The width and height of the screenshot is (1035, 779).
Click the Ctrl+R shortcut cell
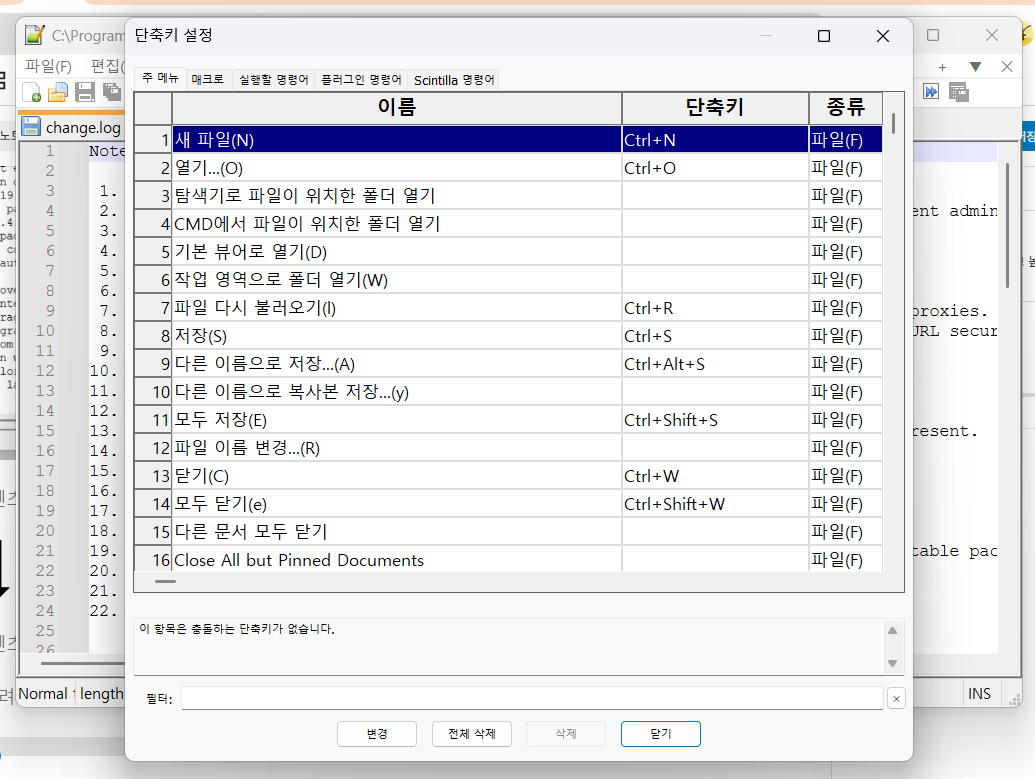[x=715, y=308]
